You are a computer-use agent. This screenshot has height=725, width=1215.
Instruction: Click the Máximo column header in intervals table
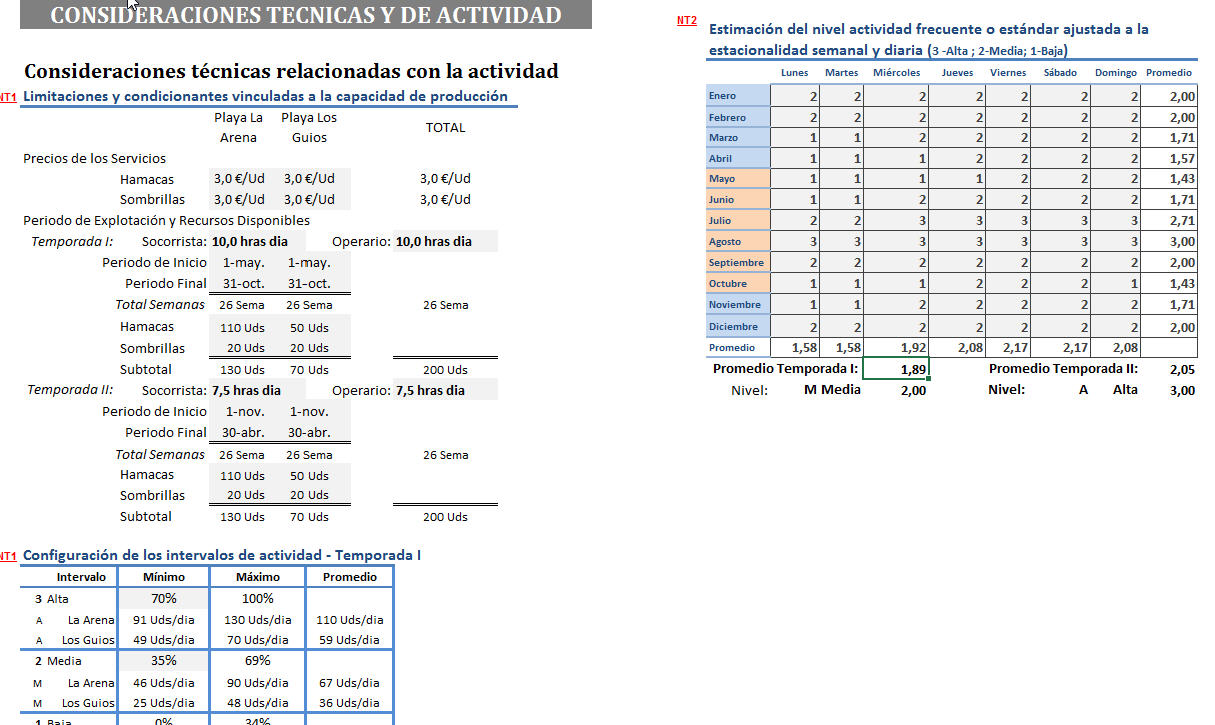click(x=257, y=577)
